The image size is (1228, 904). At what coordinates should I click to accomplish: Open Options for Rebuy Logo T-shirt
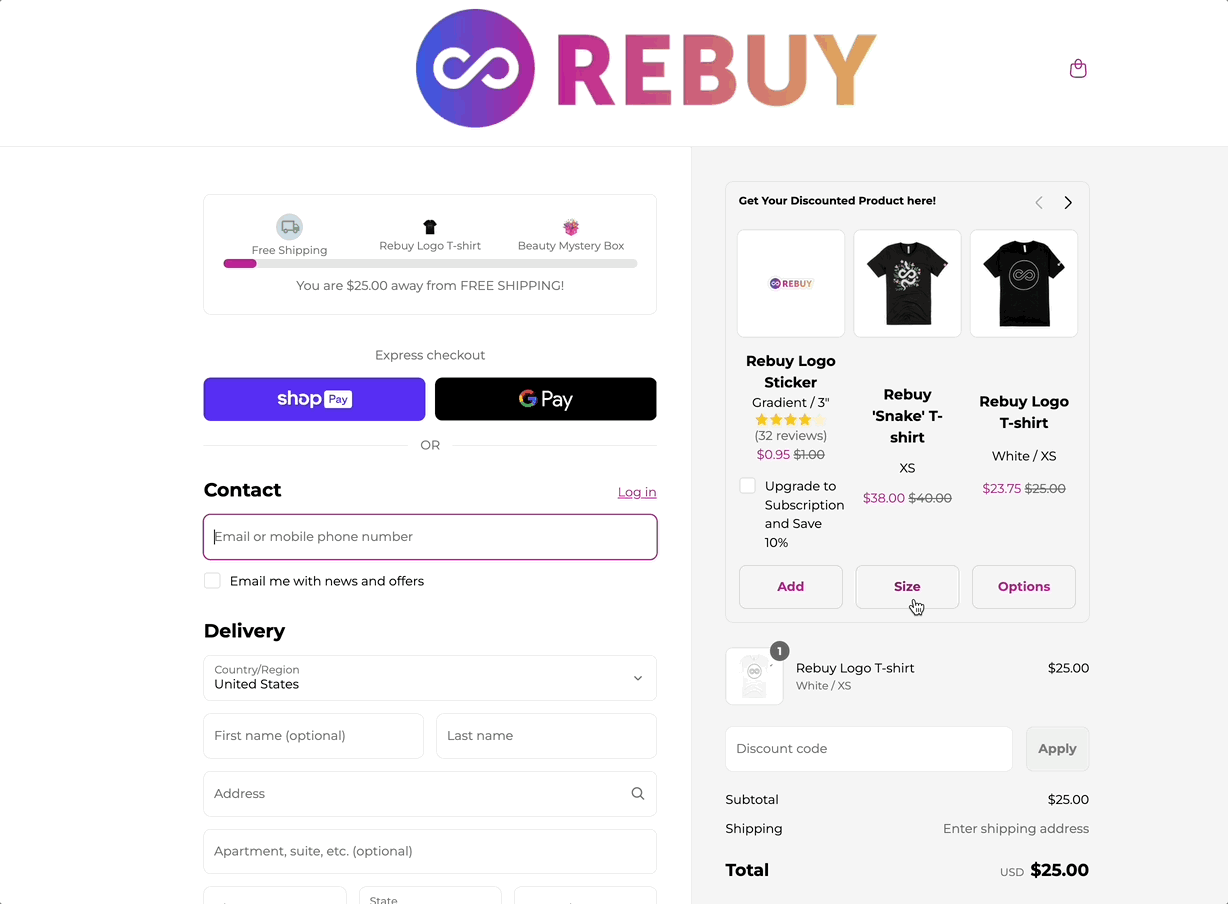pyautogui.click(x=1023, y=587)
